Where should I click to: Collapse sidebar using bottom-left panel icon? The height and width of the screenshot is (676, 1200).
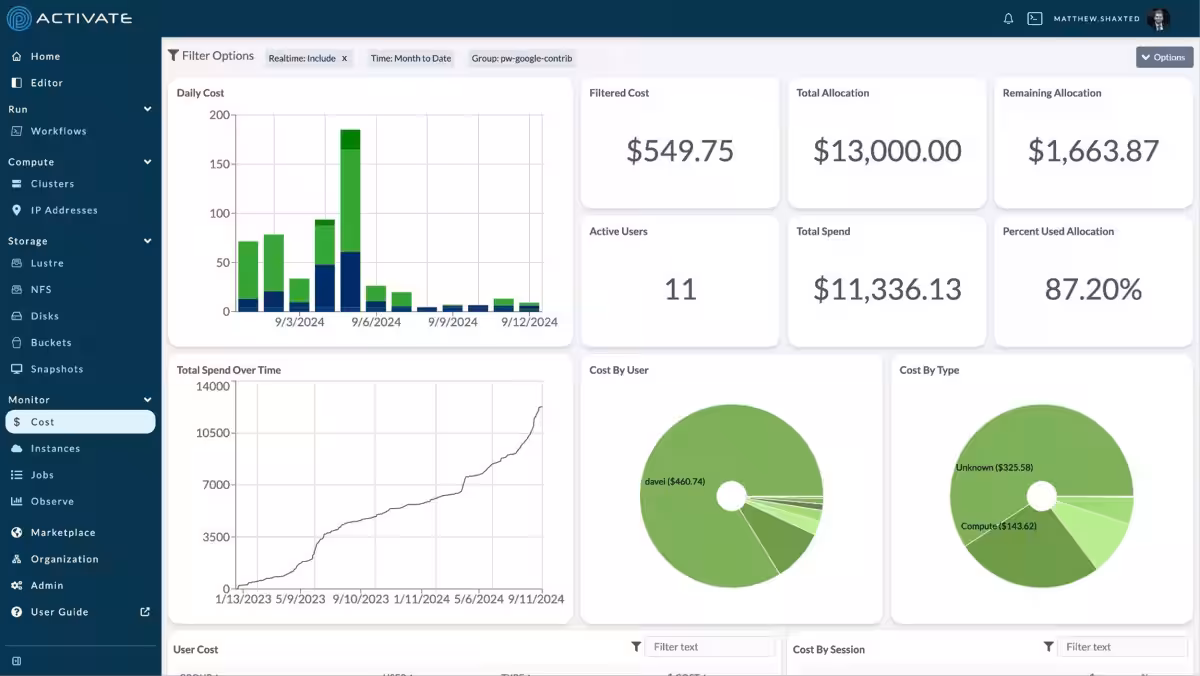point(17,661)
